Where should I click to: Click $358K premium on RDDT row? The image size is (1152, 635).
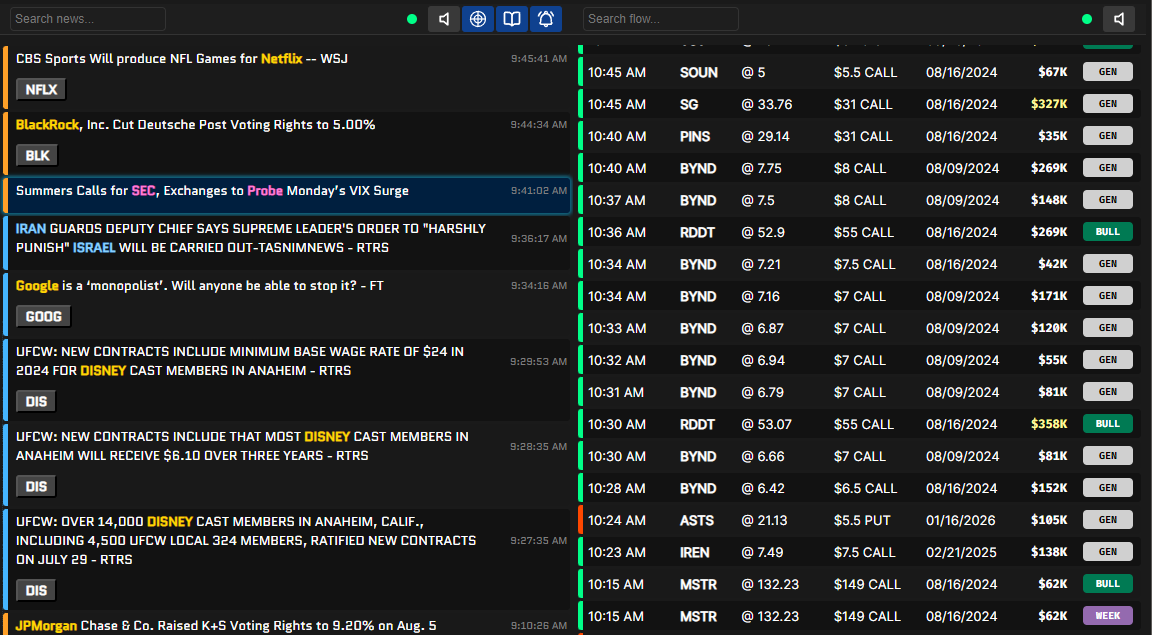1049,424
